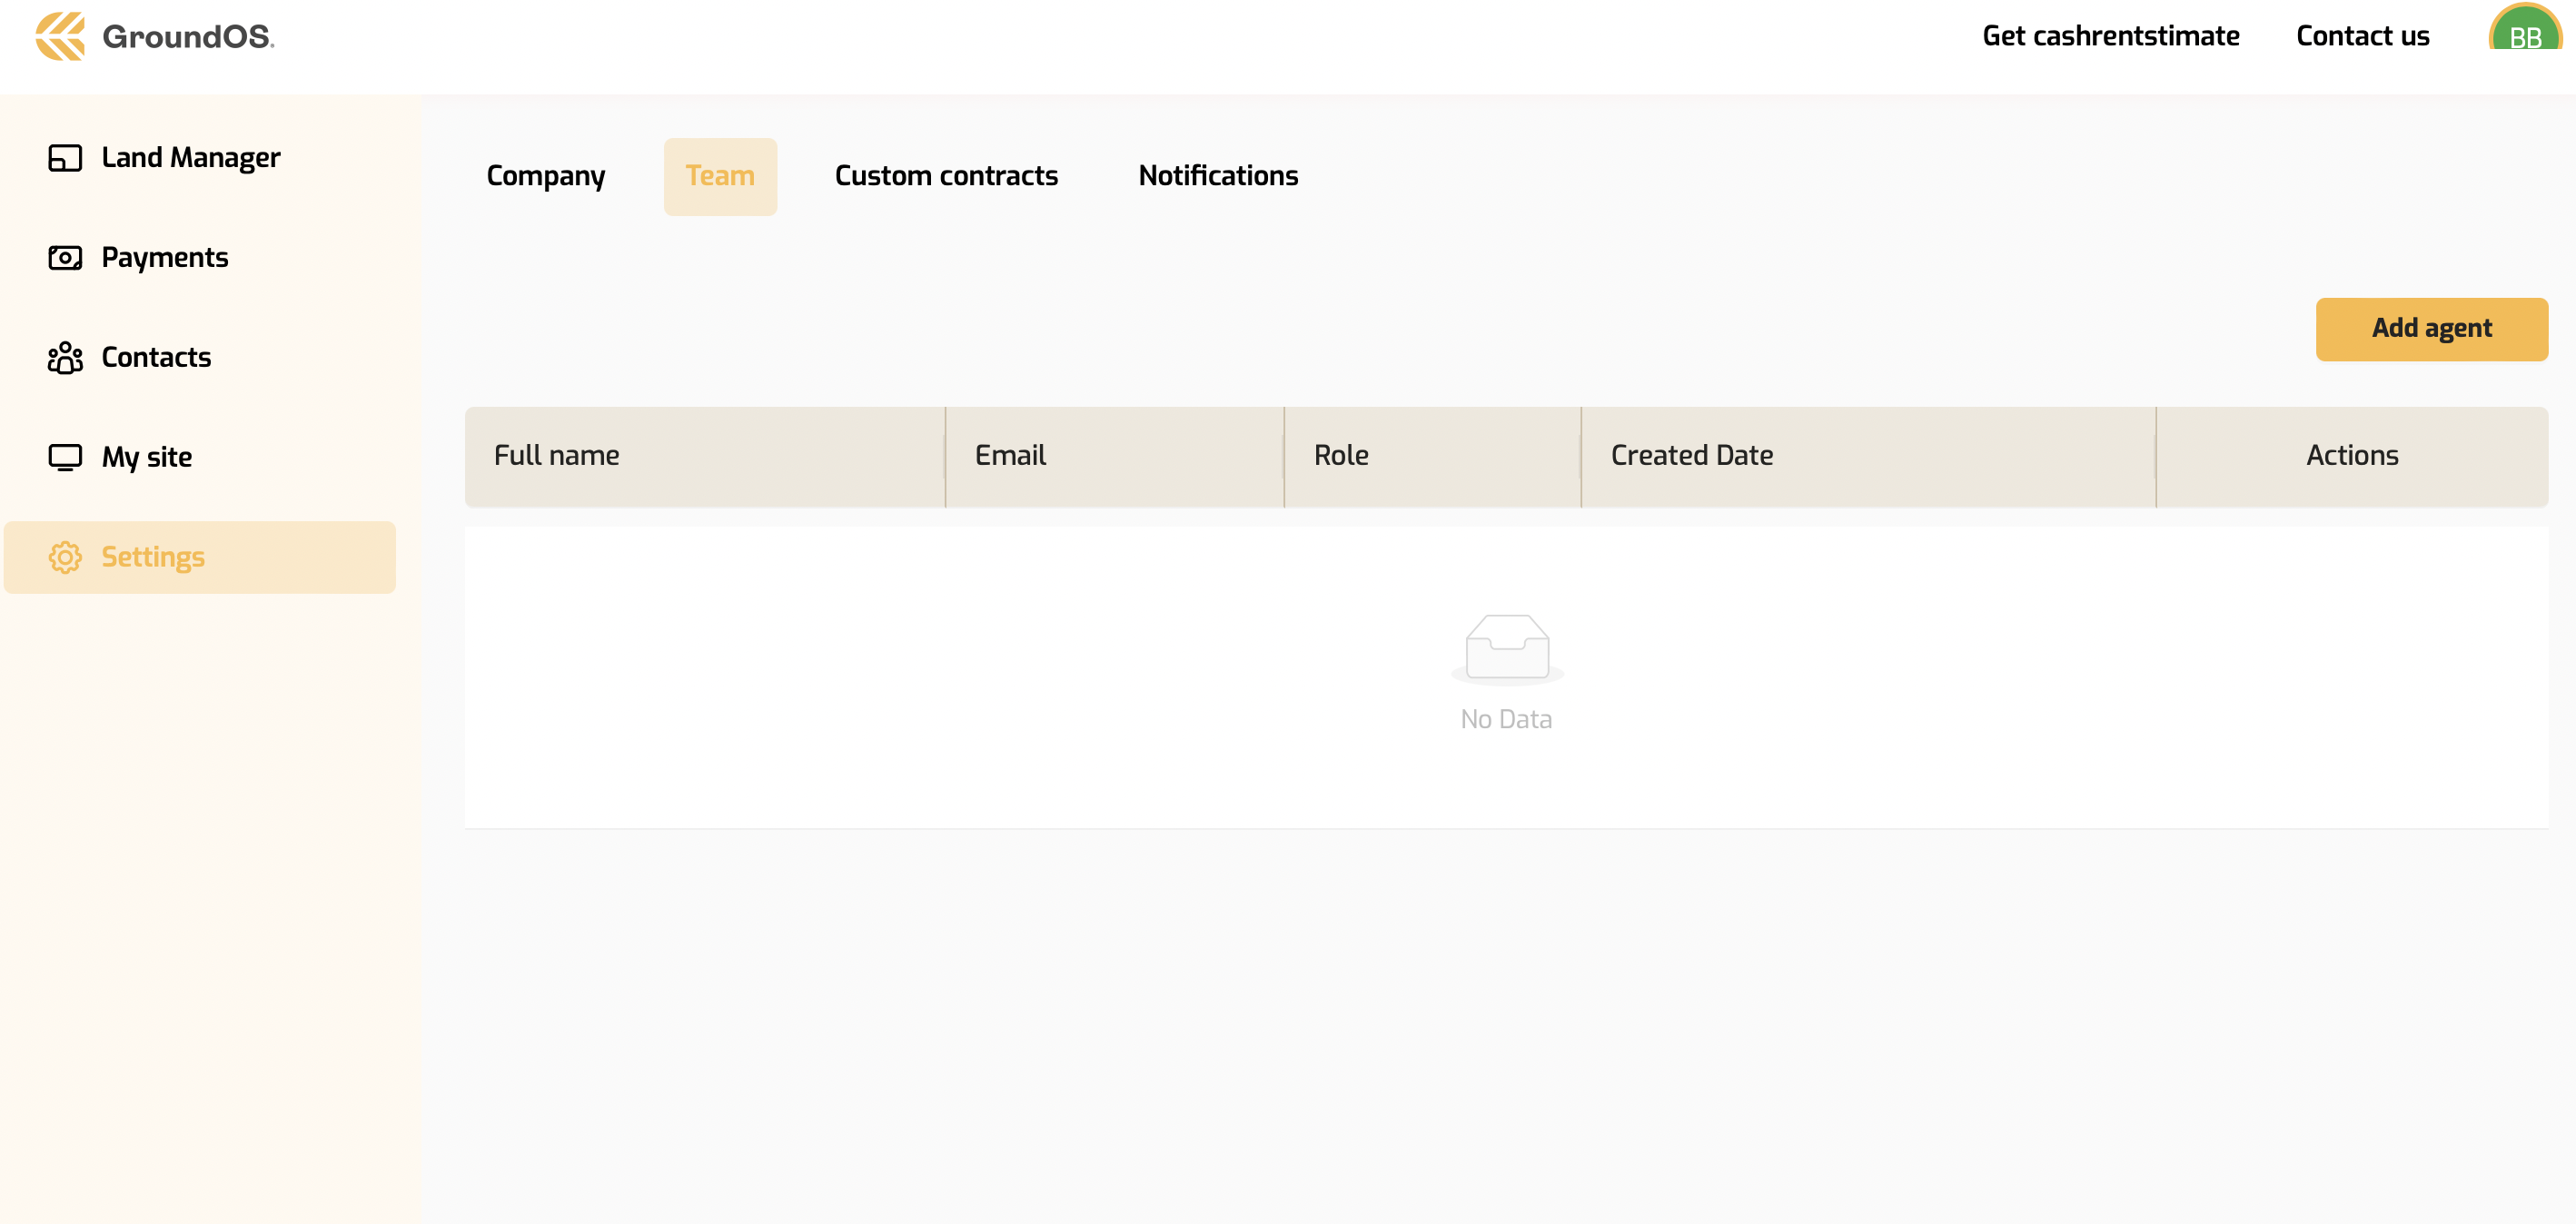Click the Email column header
The width and height of the screenshot is (2576, 1224).
pos(1010,456)
